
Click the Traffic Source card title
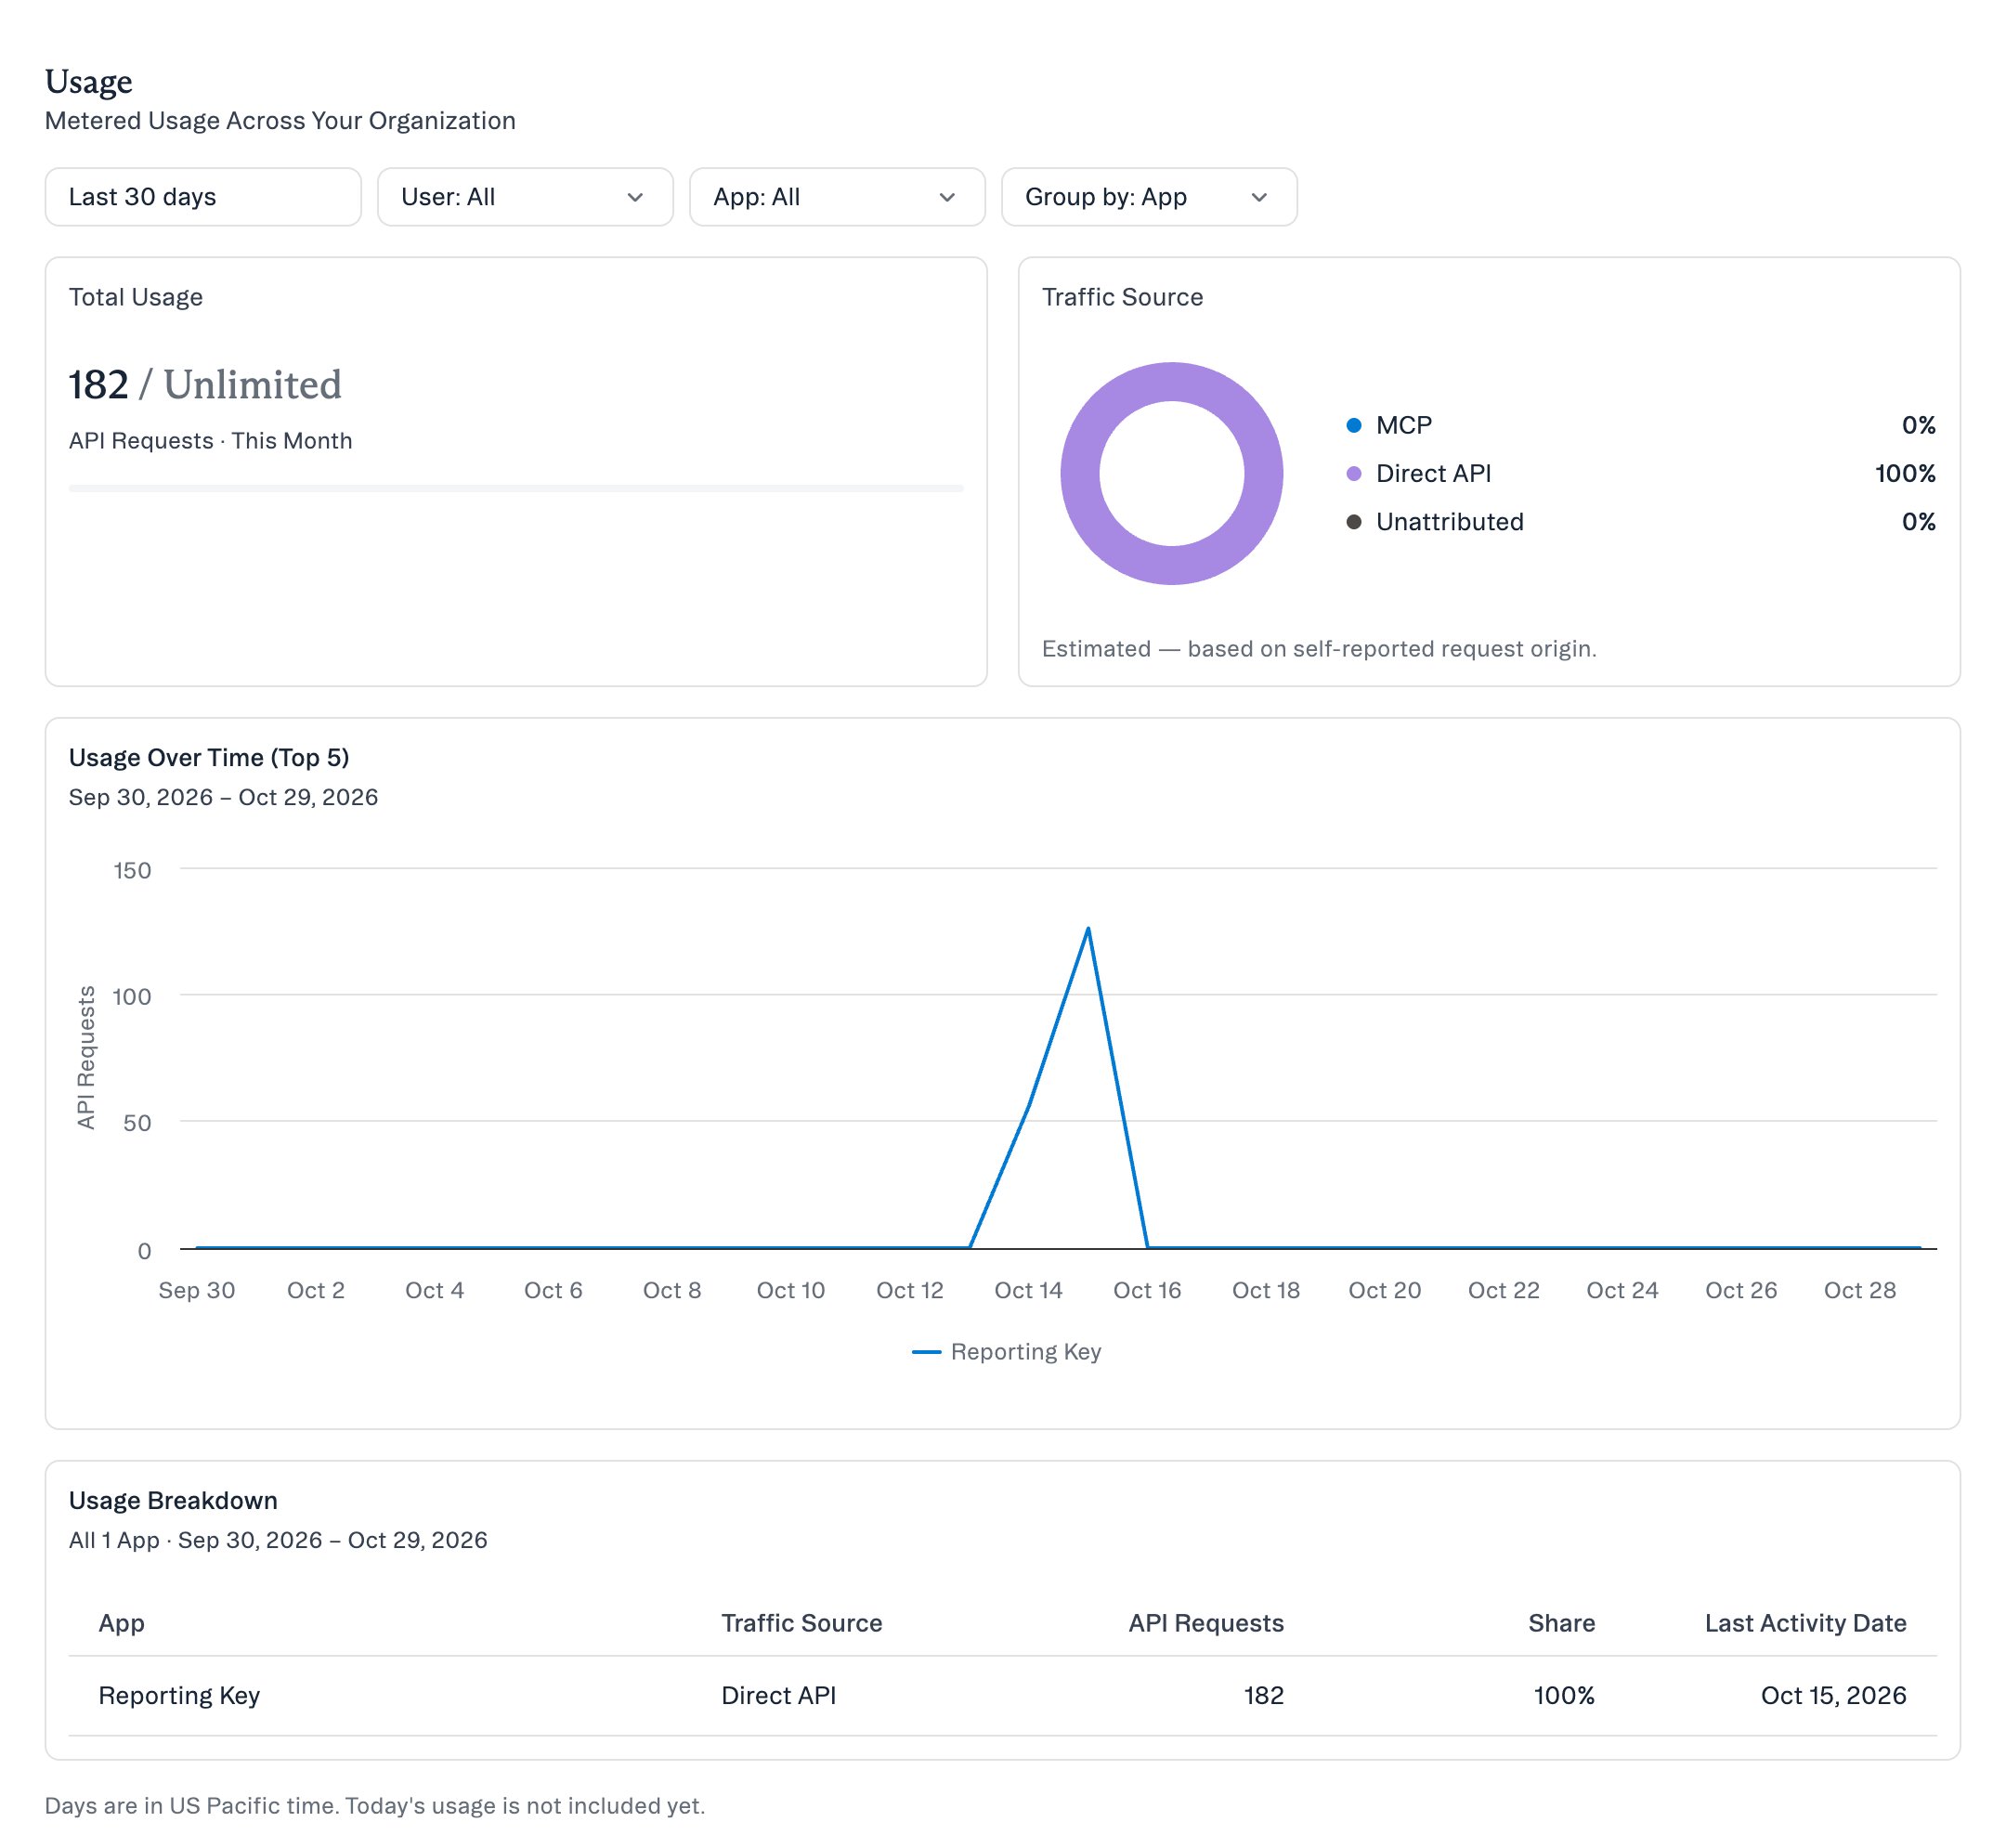pyautogui.click(x=1122, y=297)
